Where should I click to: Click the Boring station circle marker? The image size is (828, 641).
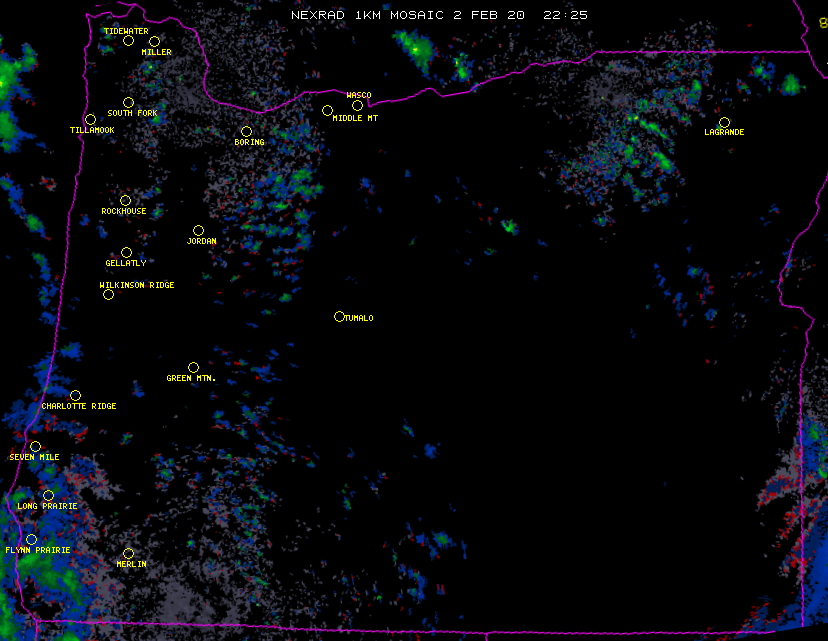(x=246, y=132)
